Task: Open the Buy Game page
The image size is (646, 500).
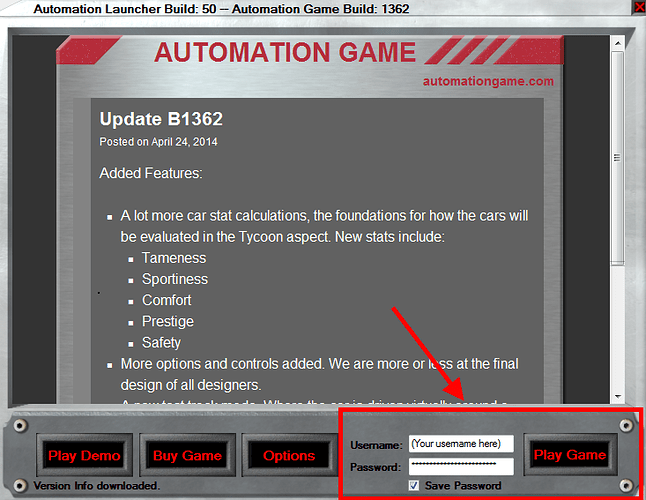Action: [187, 456]
